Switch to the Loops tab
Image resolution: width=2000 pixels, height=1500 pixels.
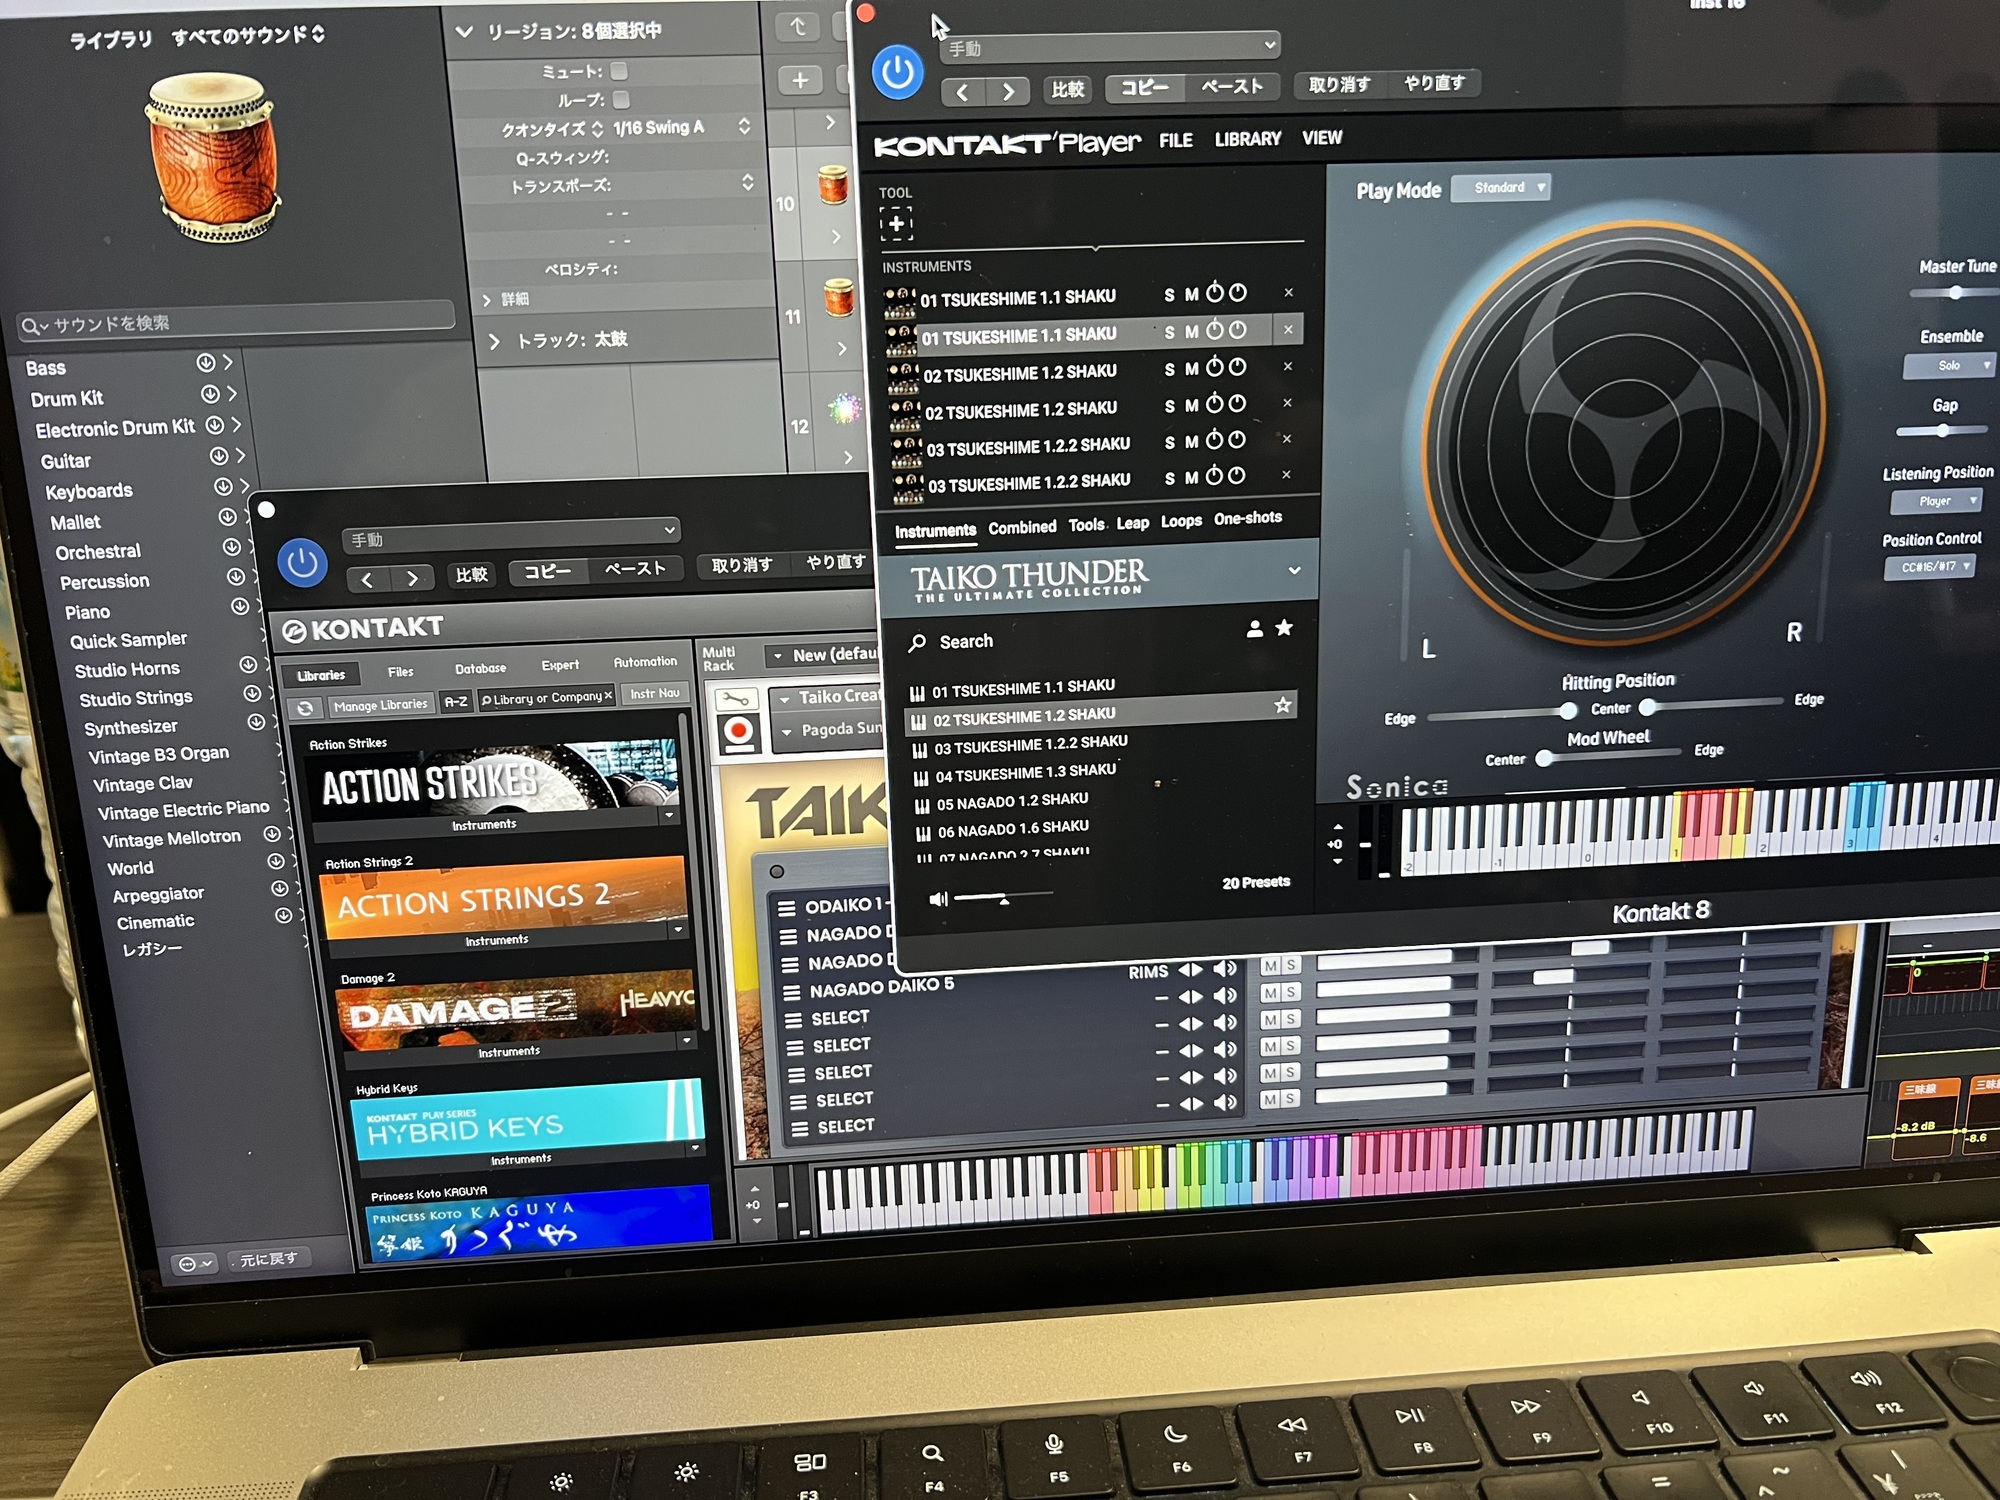point(1181,521)
